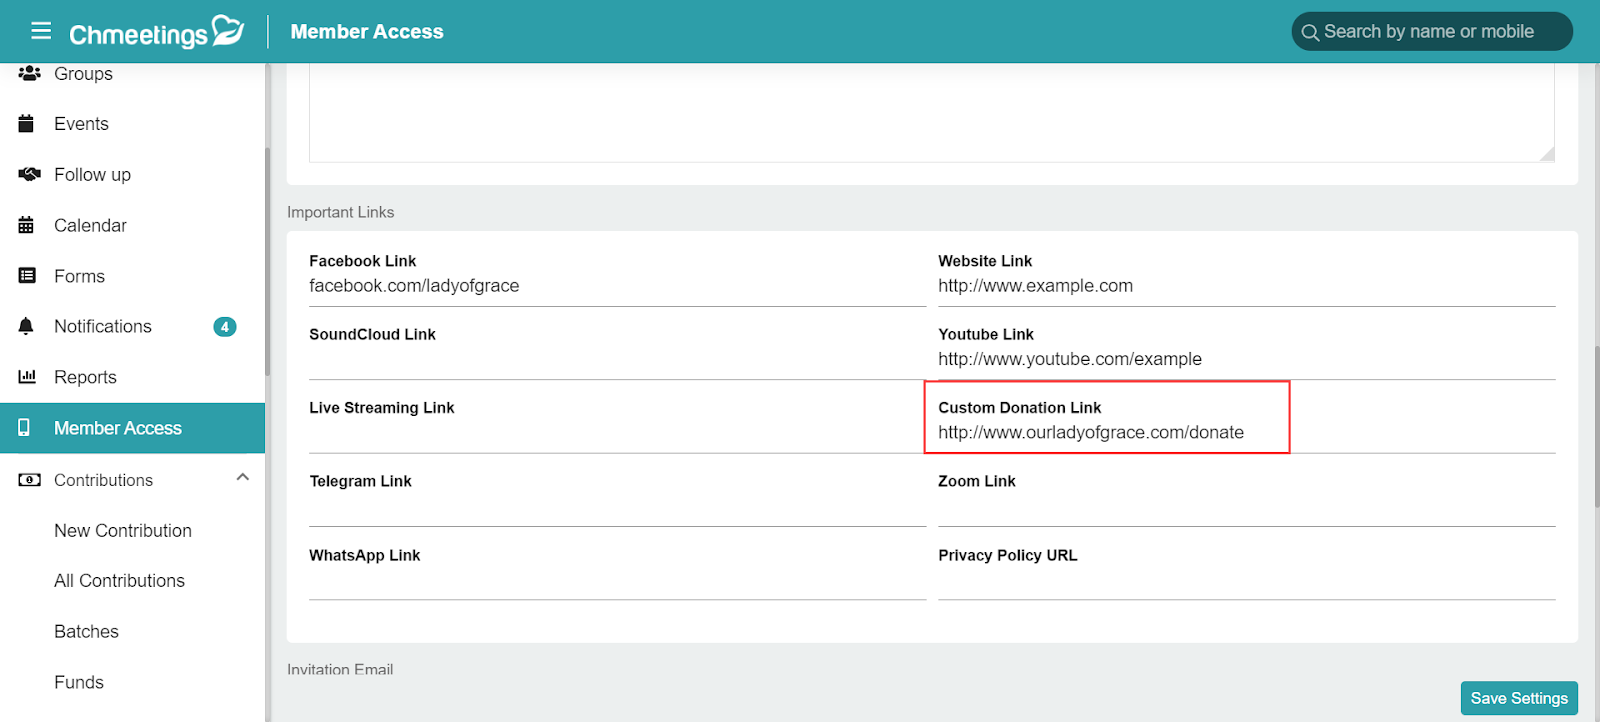Click the Save Settings button
Image resolution: width=1600 pixels, height=722 pixels.
(x=1519, y=698)
